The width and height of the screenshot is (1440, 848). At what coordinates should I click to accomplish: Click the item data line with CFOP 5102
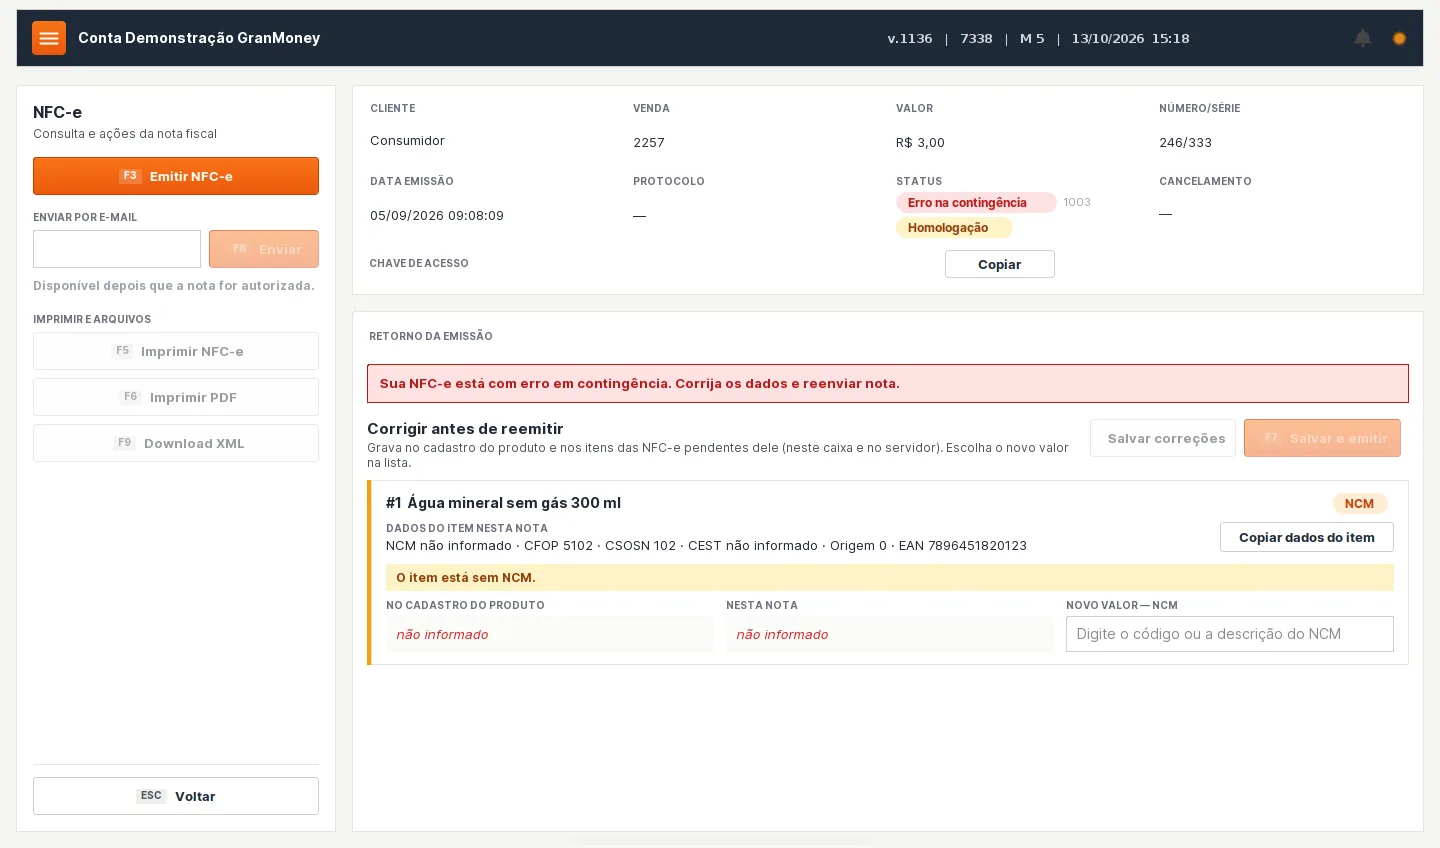[x=706, y=546]
